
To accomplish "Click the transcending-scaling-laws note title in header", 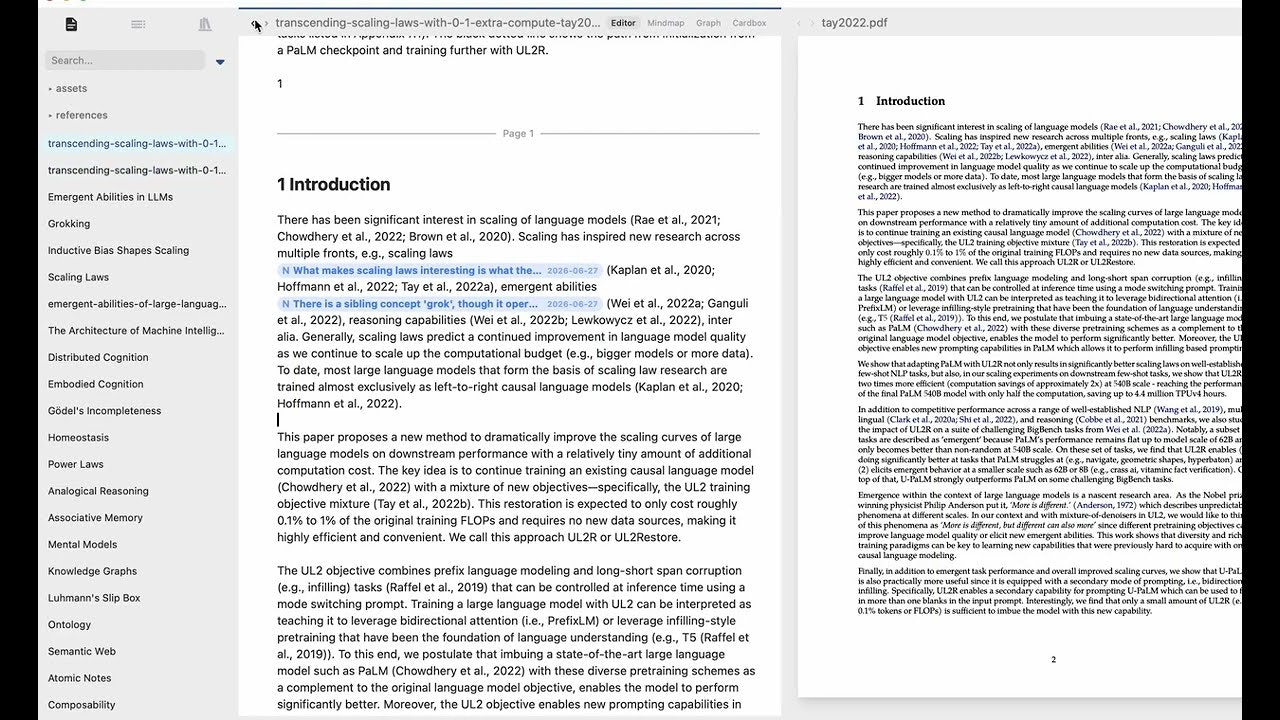I will [438, 22].
